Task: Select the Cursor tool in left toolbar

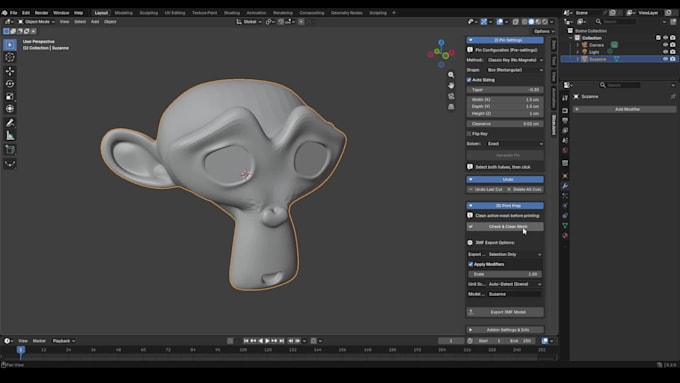Action: pyautogui.click(x=10, y=57)
